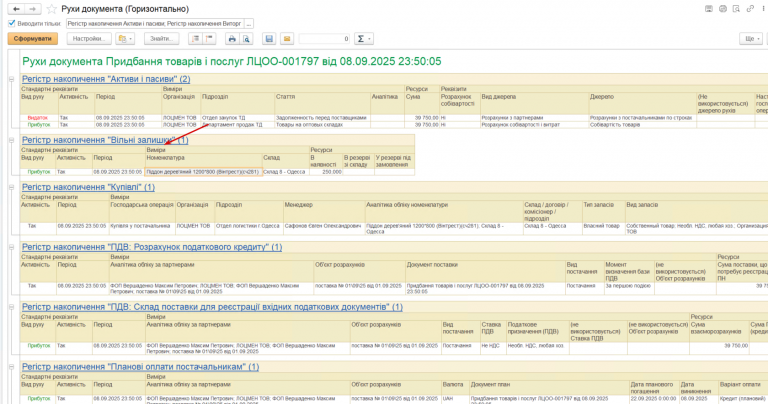Click the 250,000 'В наявності' value

[326, 172]
